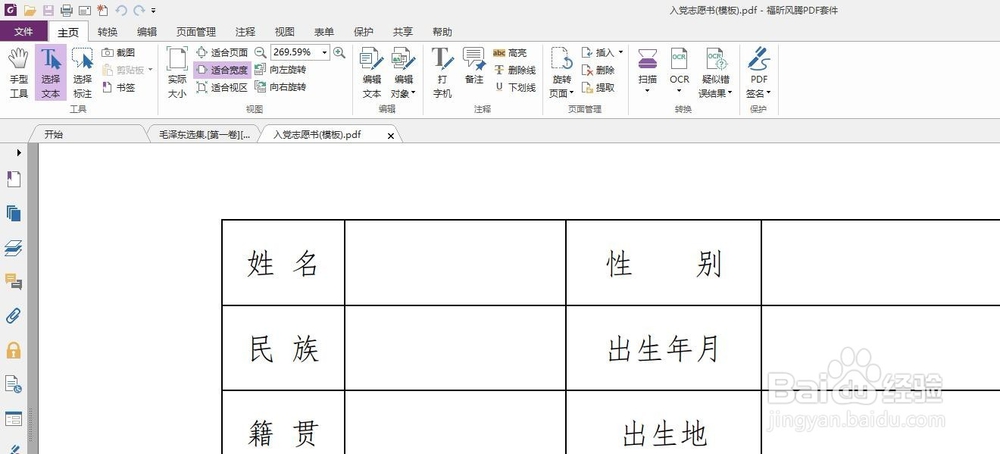Open the Layers panel in left sidebar
The height and width of the screenshot is (454, 1000).
(13, 248)
